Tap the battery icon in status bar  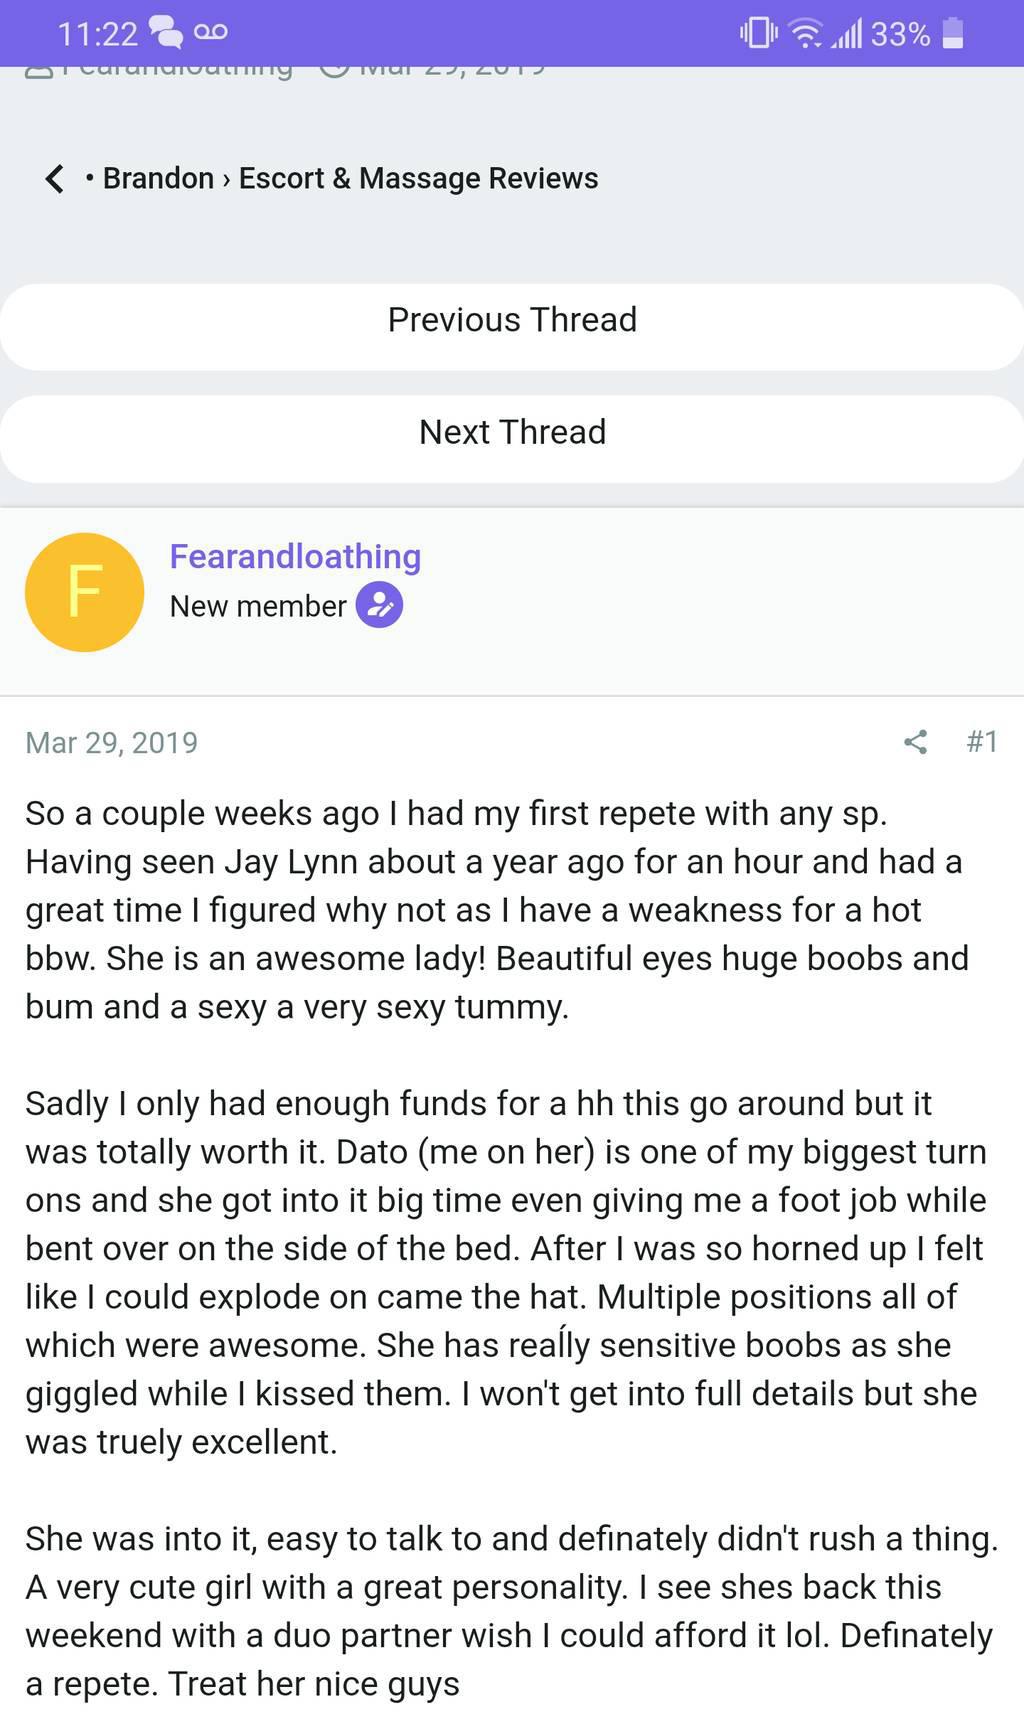[953, 33]
